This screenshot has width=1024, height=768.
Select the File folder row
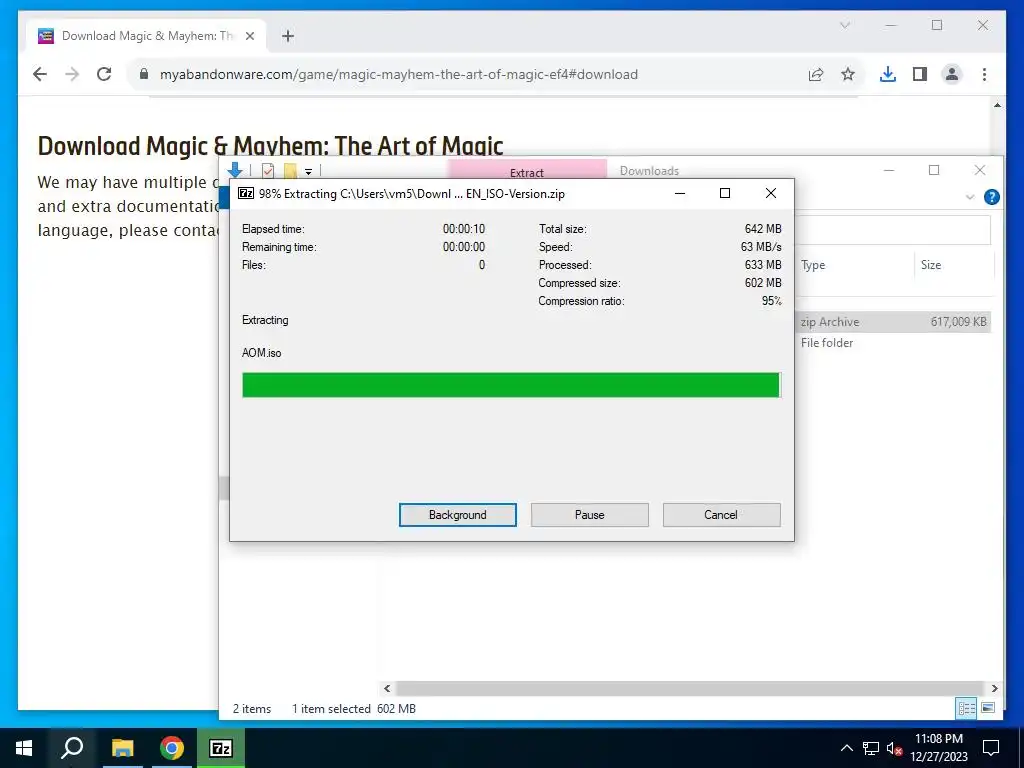893,343
